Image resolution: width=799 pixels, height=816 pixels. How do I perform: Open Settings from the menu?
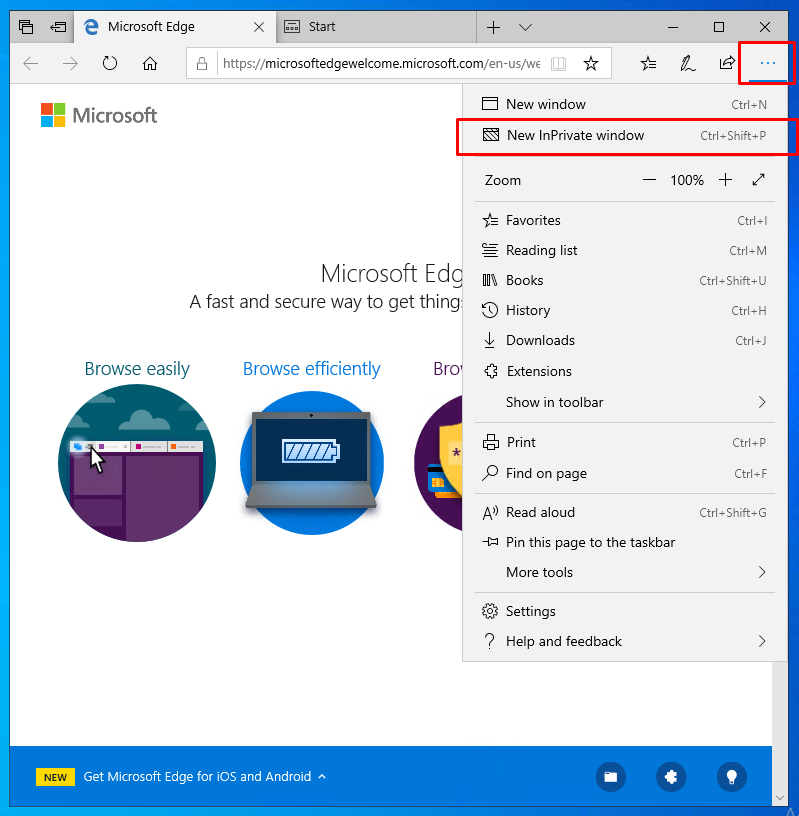point(625,611)
